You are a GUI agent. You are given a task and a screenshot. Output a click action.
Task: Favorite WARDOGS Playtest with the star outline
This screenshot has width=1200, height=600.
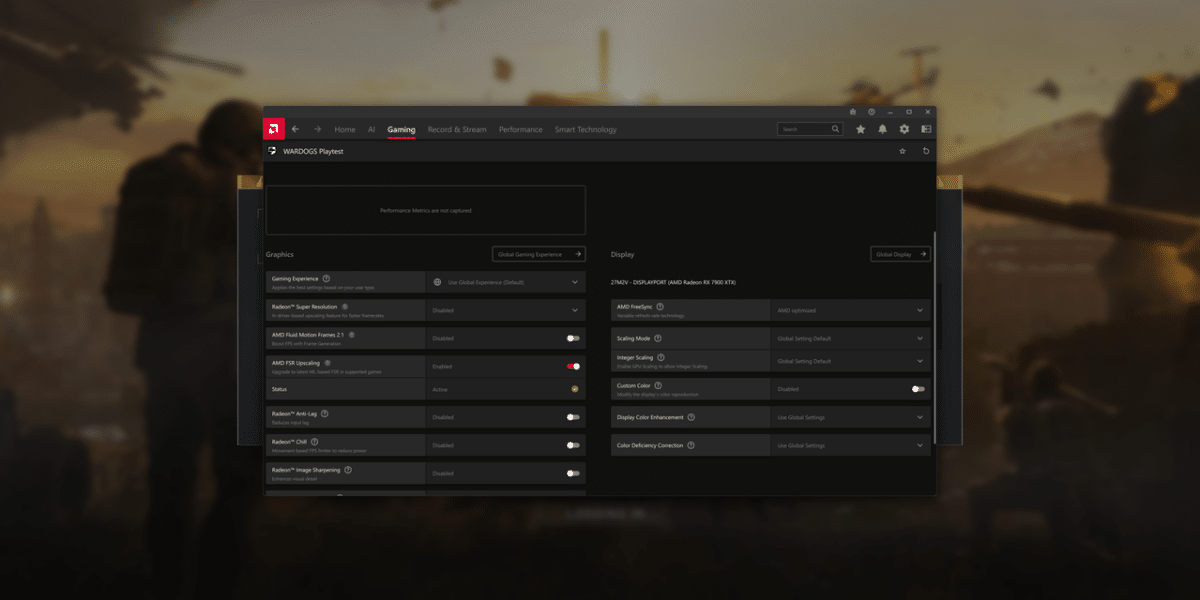[x=903, y=151]
